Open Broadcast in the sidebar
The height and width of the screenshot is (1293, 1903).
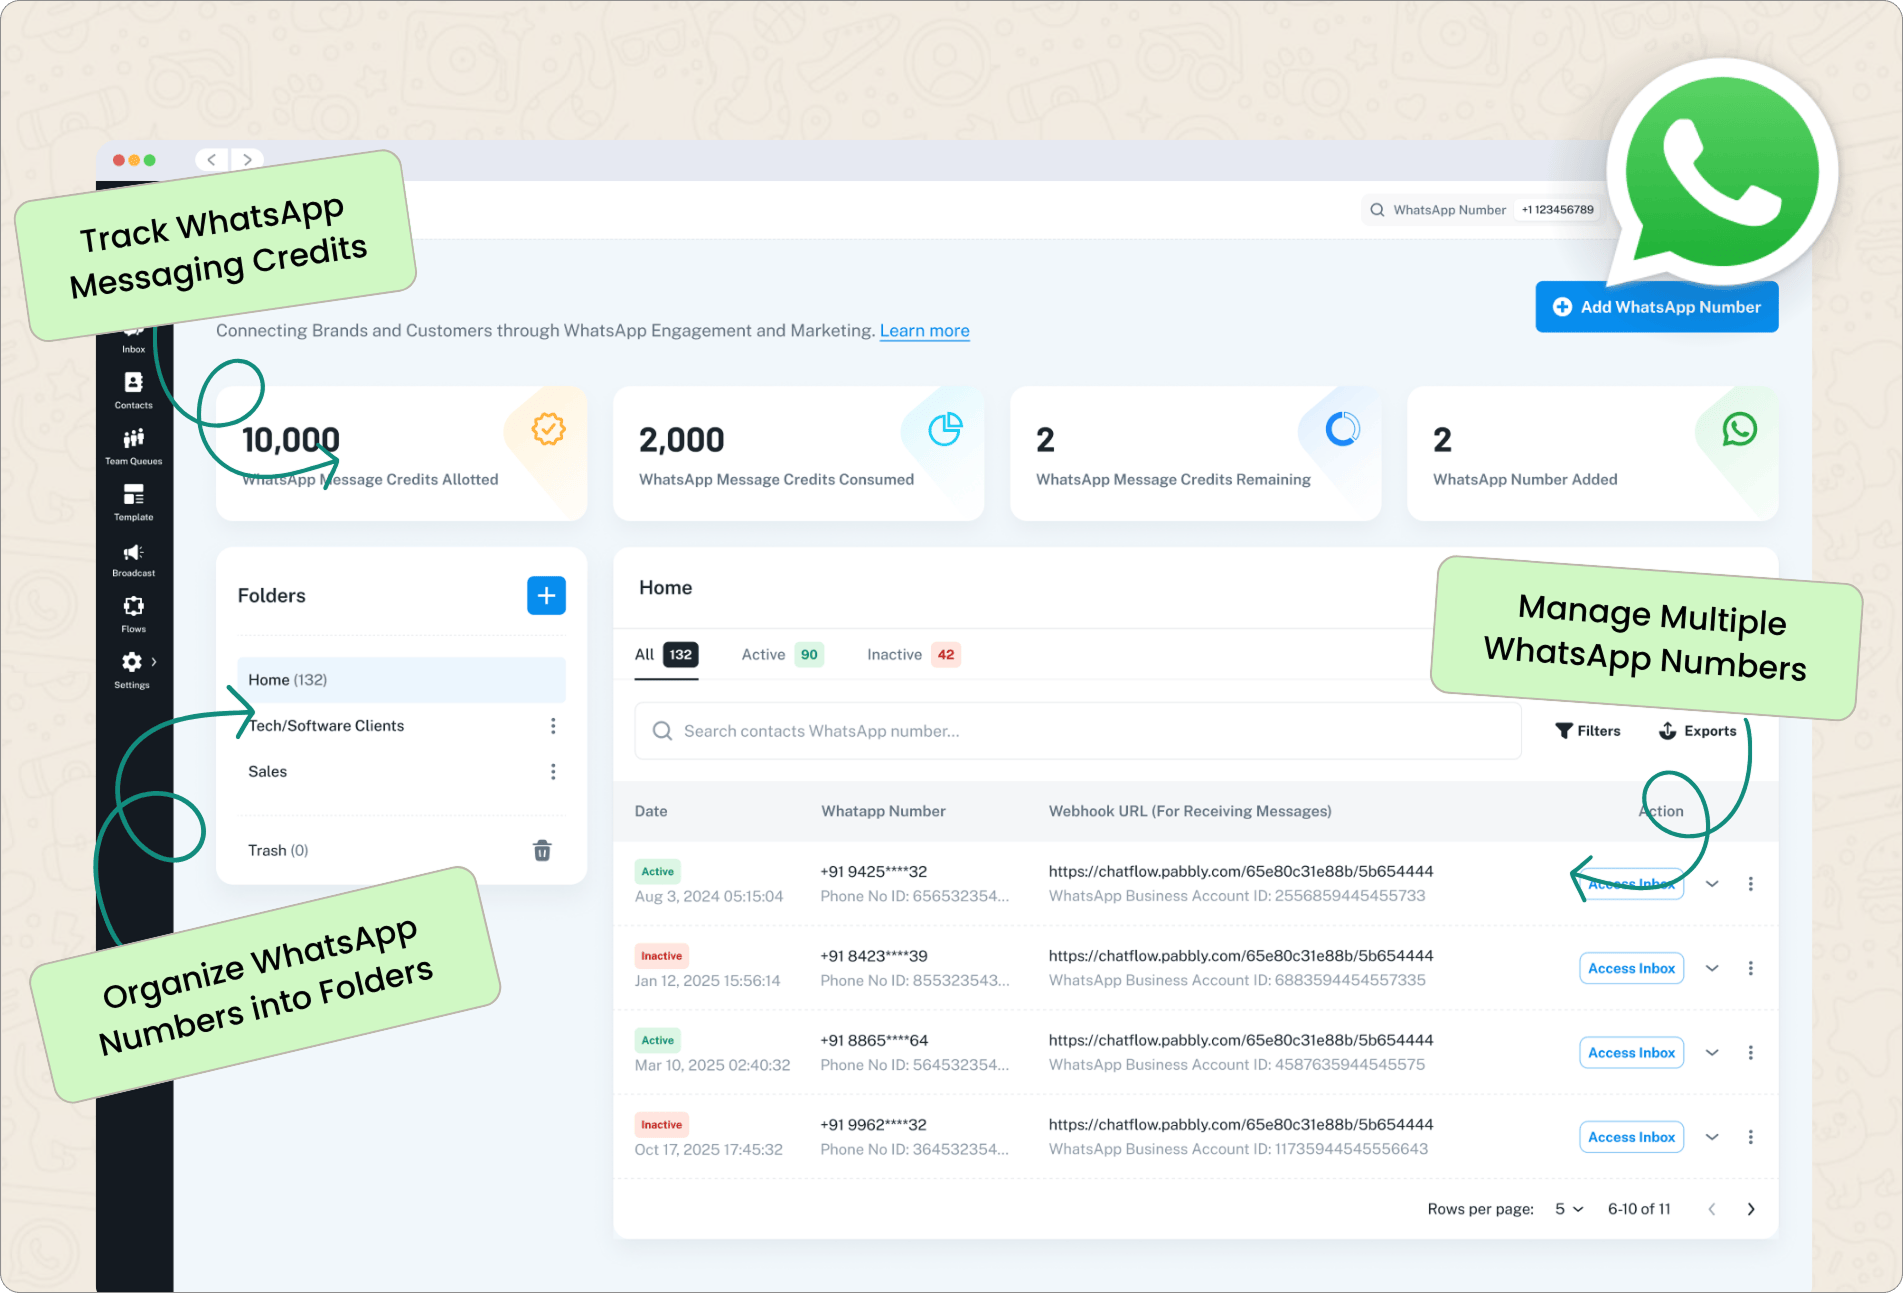[x=133, y=559]
